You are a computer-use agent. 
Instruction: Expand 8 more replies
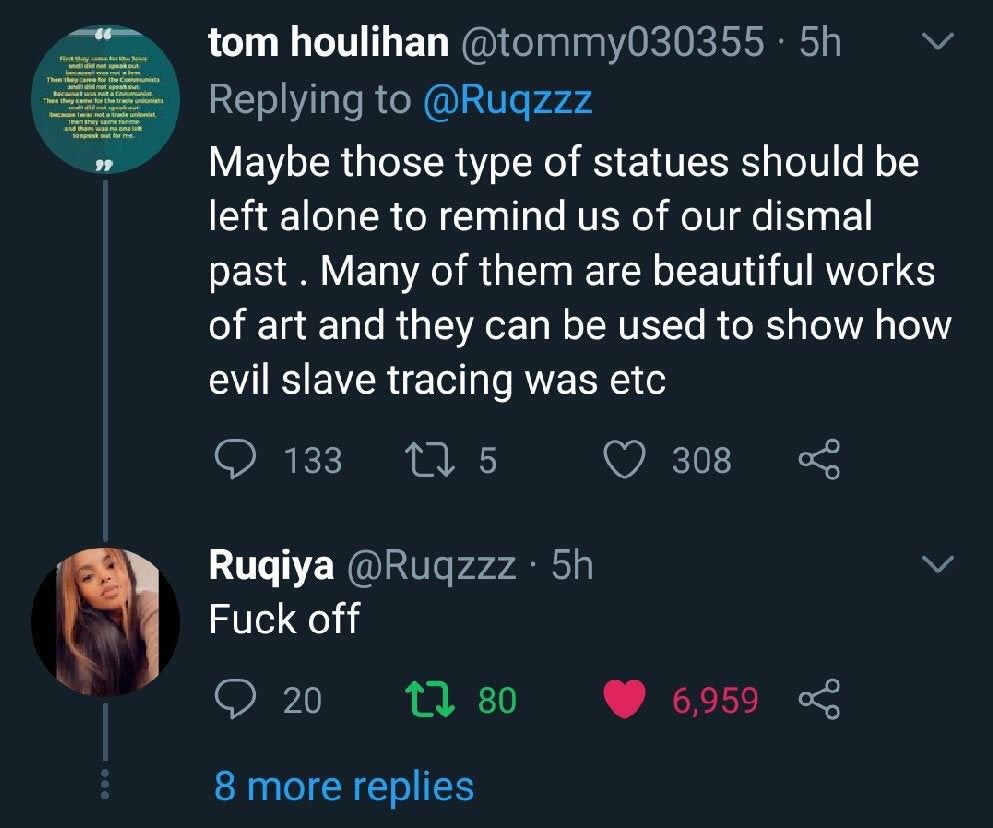pyautogui.click(x=343, y=786)
